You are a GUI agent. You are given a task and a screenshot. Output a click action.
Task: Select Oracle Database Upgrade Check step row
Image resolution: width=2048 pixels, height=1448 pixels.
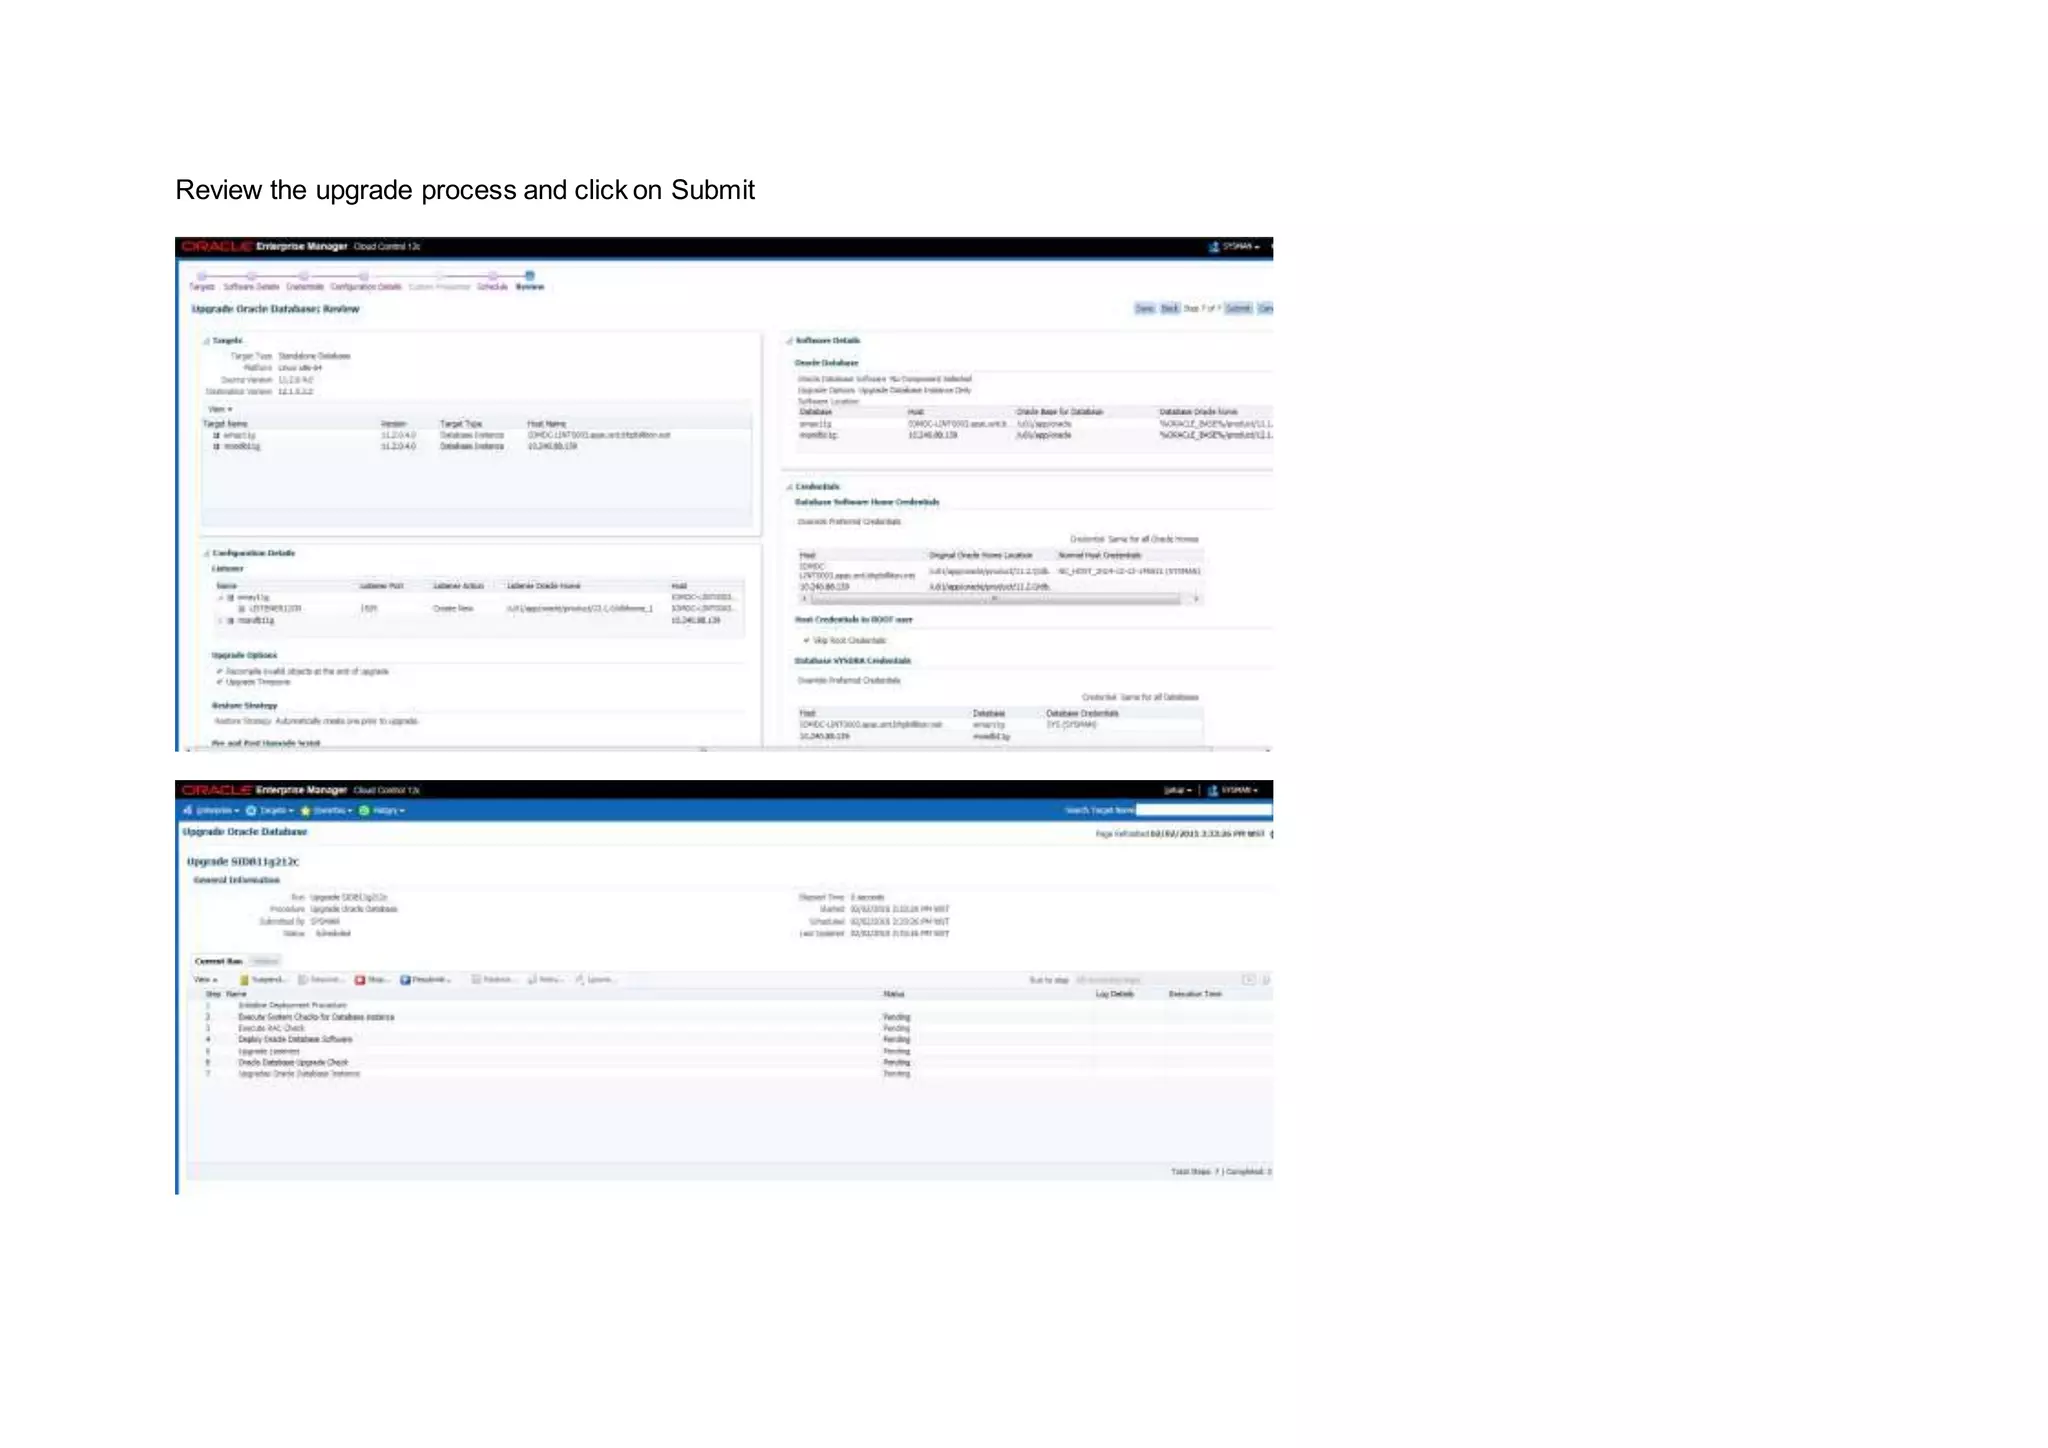pyautogui.click(x=730, y=1062)
